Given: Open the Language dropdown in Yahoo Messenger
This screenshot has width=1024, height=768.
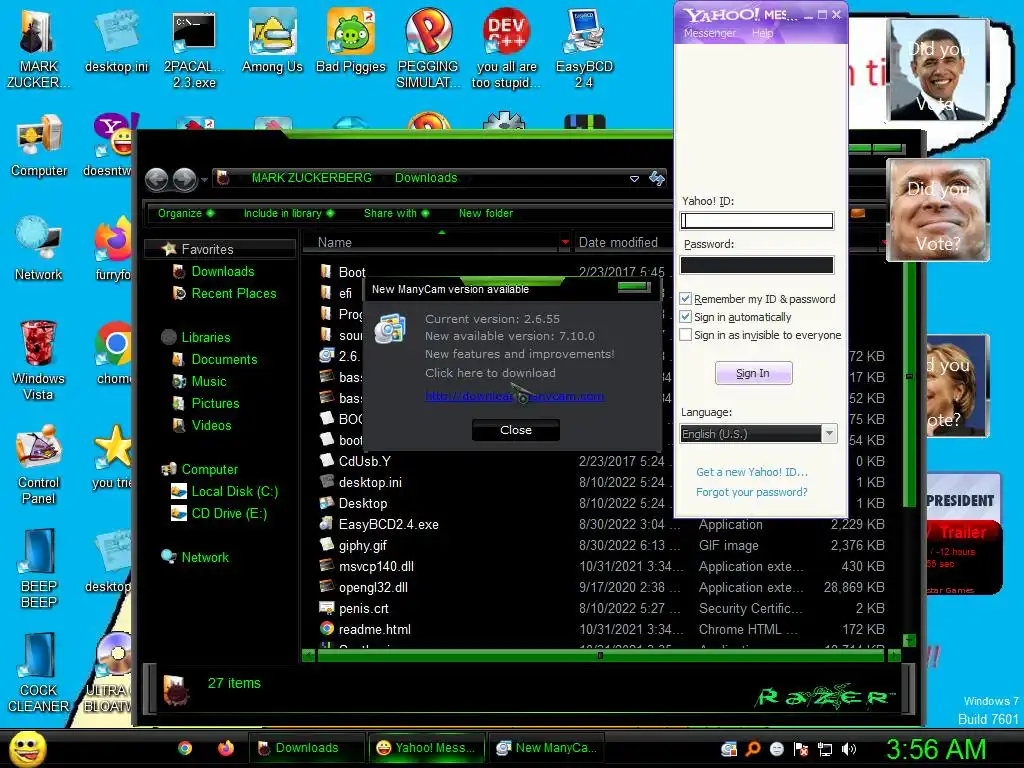Looking at the screenshot, I should 829,434.
